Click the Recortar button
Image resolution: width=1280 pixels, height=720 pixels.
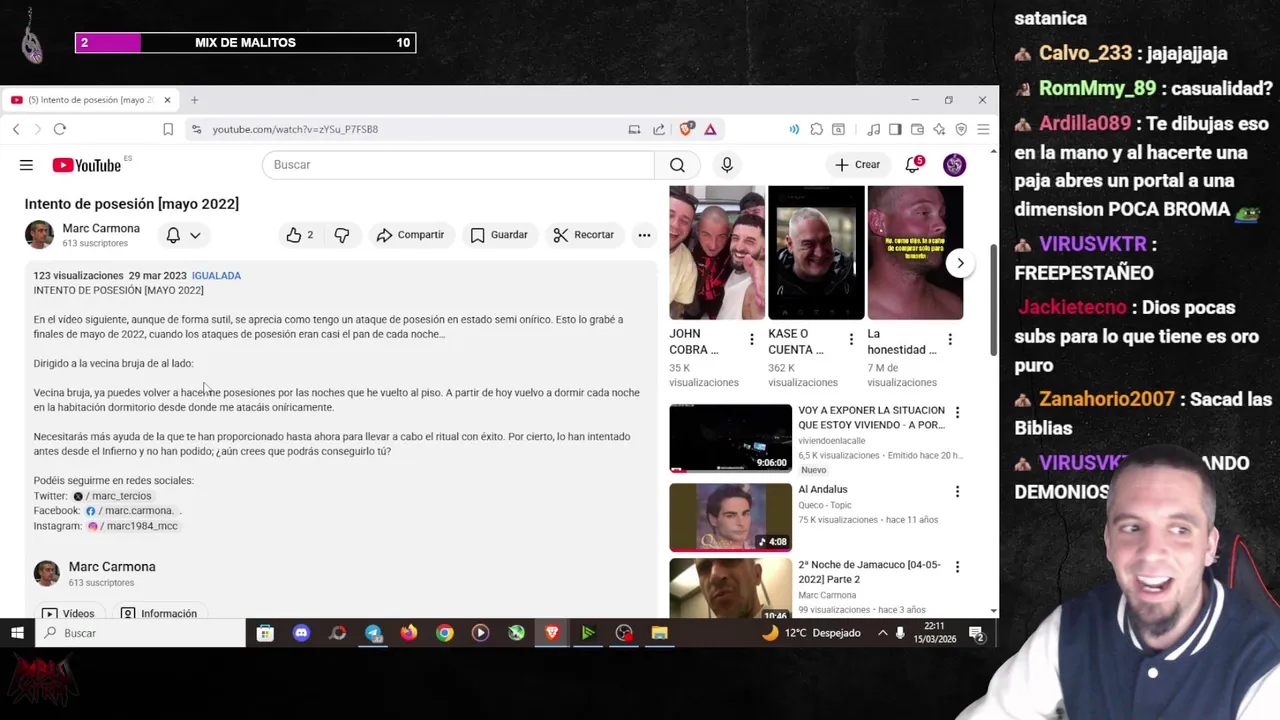[x=584, y=235]
